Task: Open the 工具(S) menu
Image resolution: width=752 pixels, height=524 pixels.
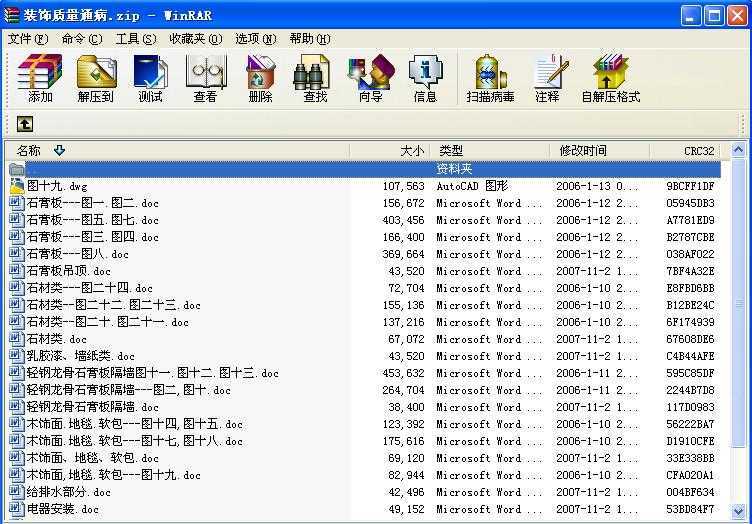Action: coord(136,39)
